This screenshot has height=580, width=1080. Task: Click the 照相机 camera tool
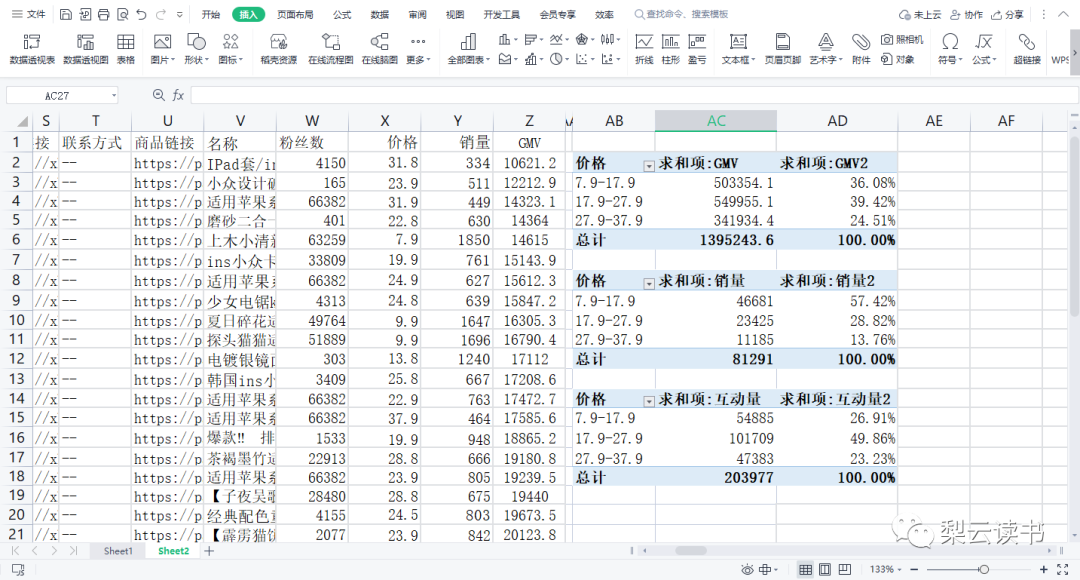point(902,40)
